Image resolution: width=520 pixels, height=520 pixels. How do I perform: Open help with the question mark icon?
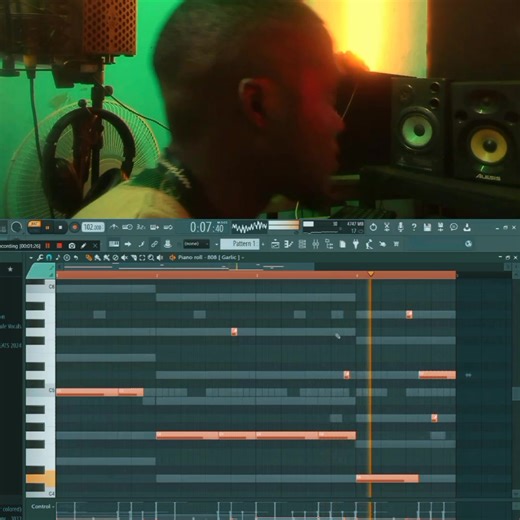(414, 227)
